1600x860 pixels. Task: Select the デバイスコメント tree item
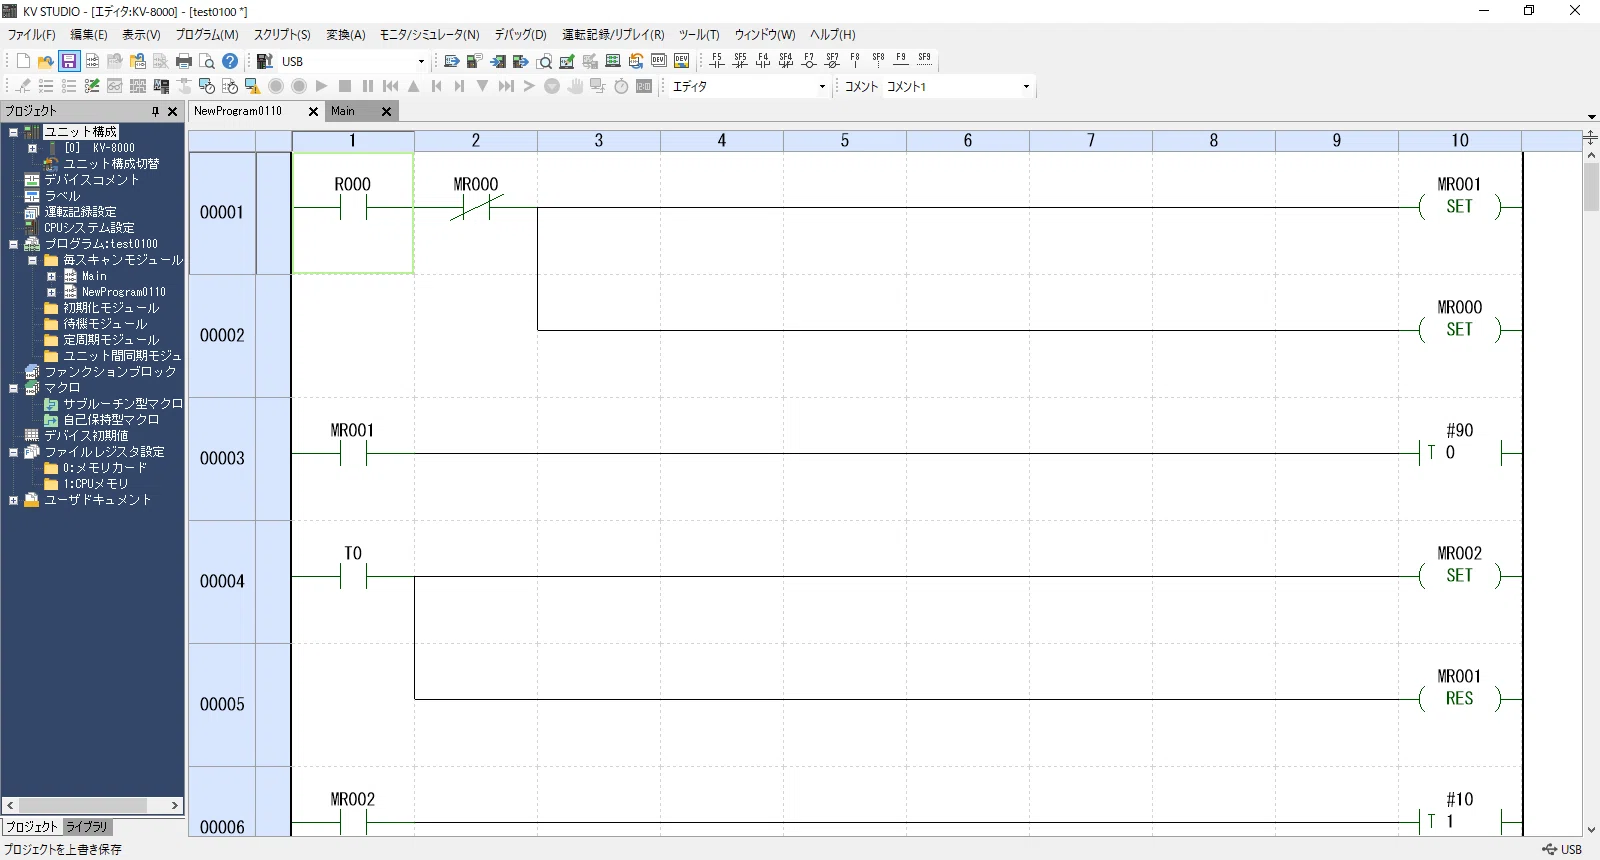tap(91, 180)
